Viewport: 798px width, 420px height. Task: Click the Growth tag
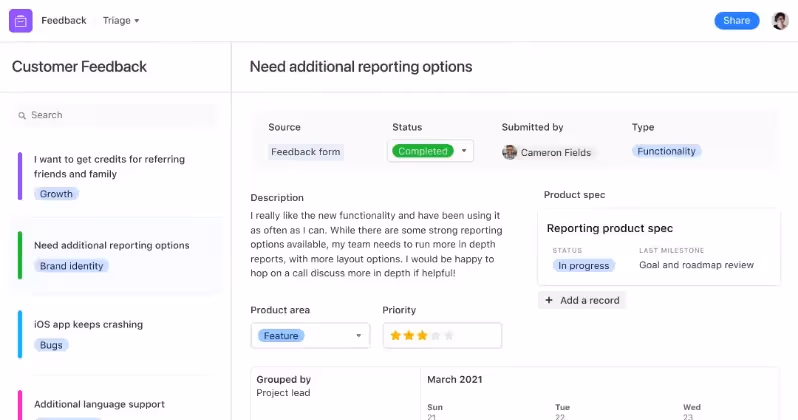pos(56,194)
